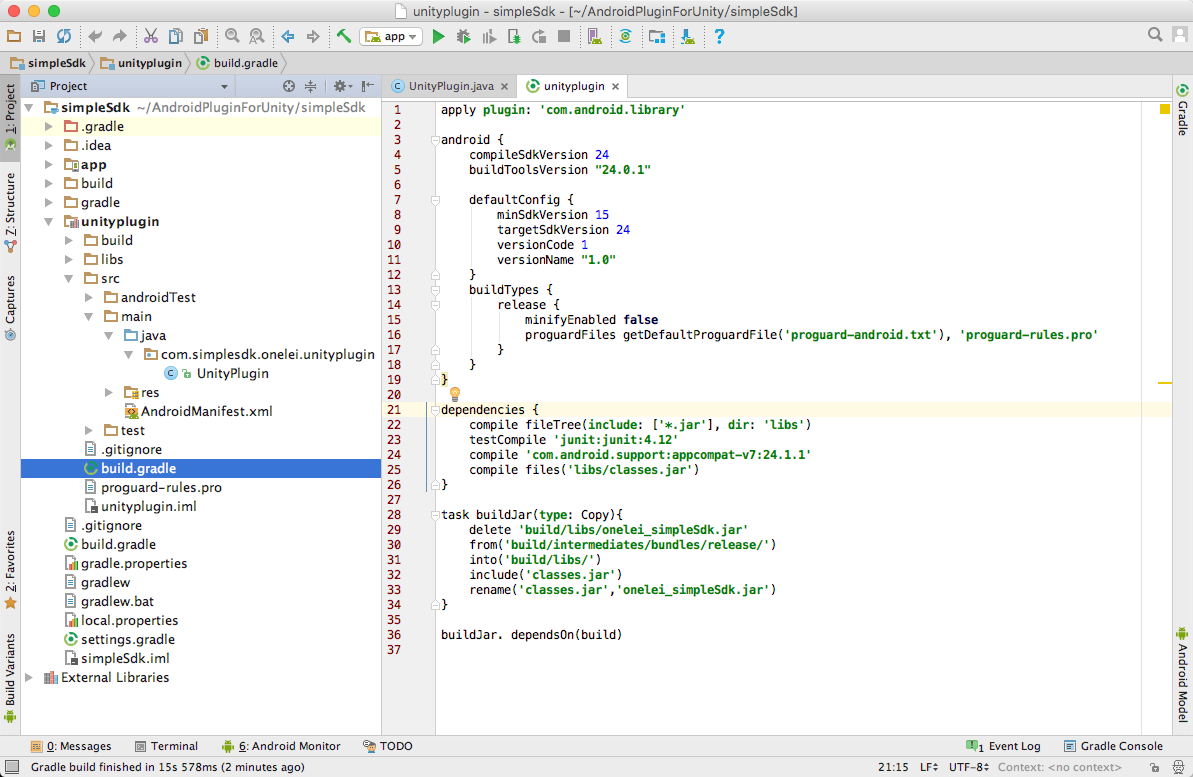Click the Make Project hammer icon
Screen dimensions: 1193x777
[x=344, y=36]
